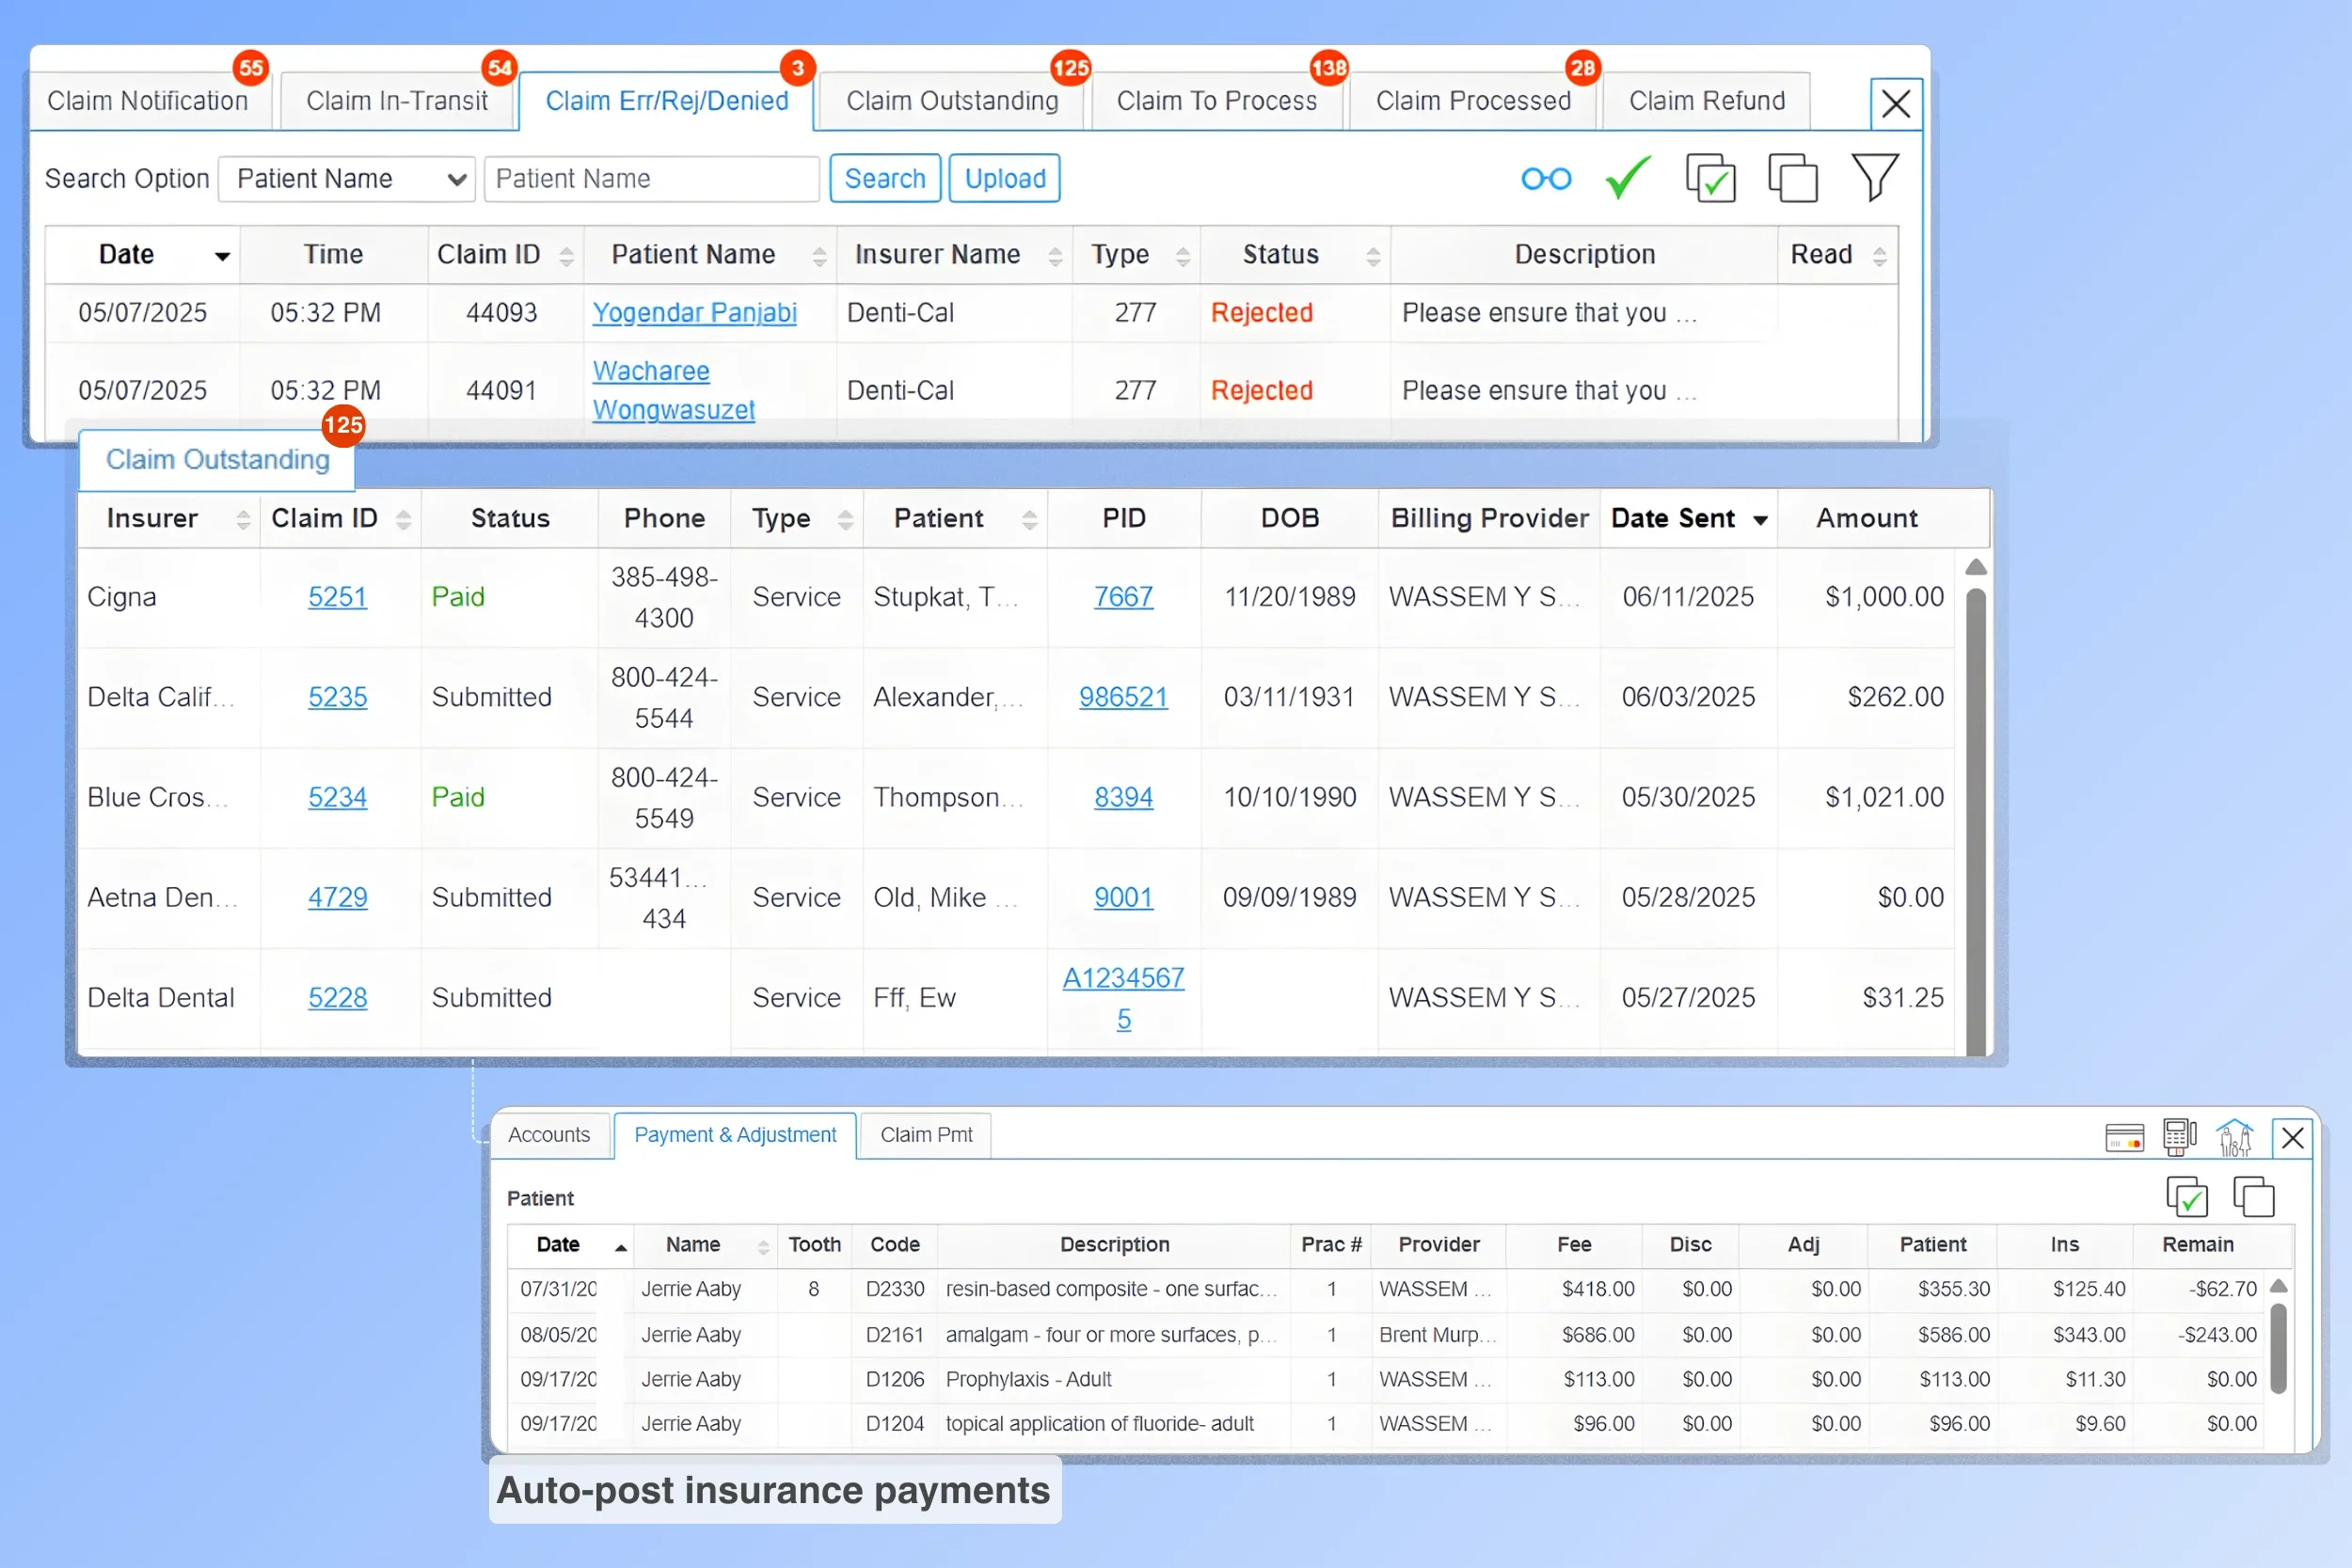
Task: Click the copy icon above the payment table
Action: (x=2254, y=1196)
